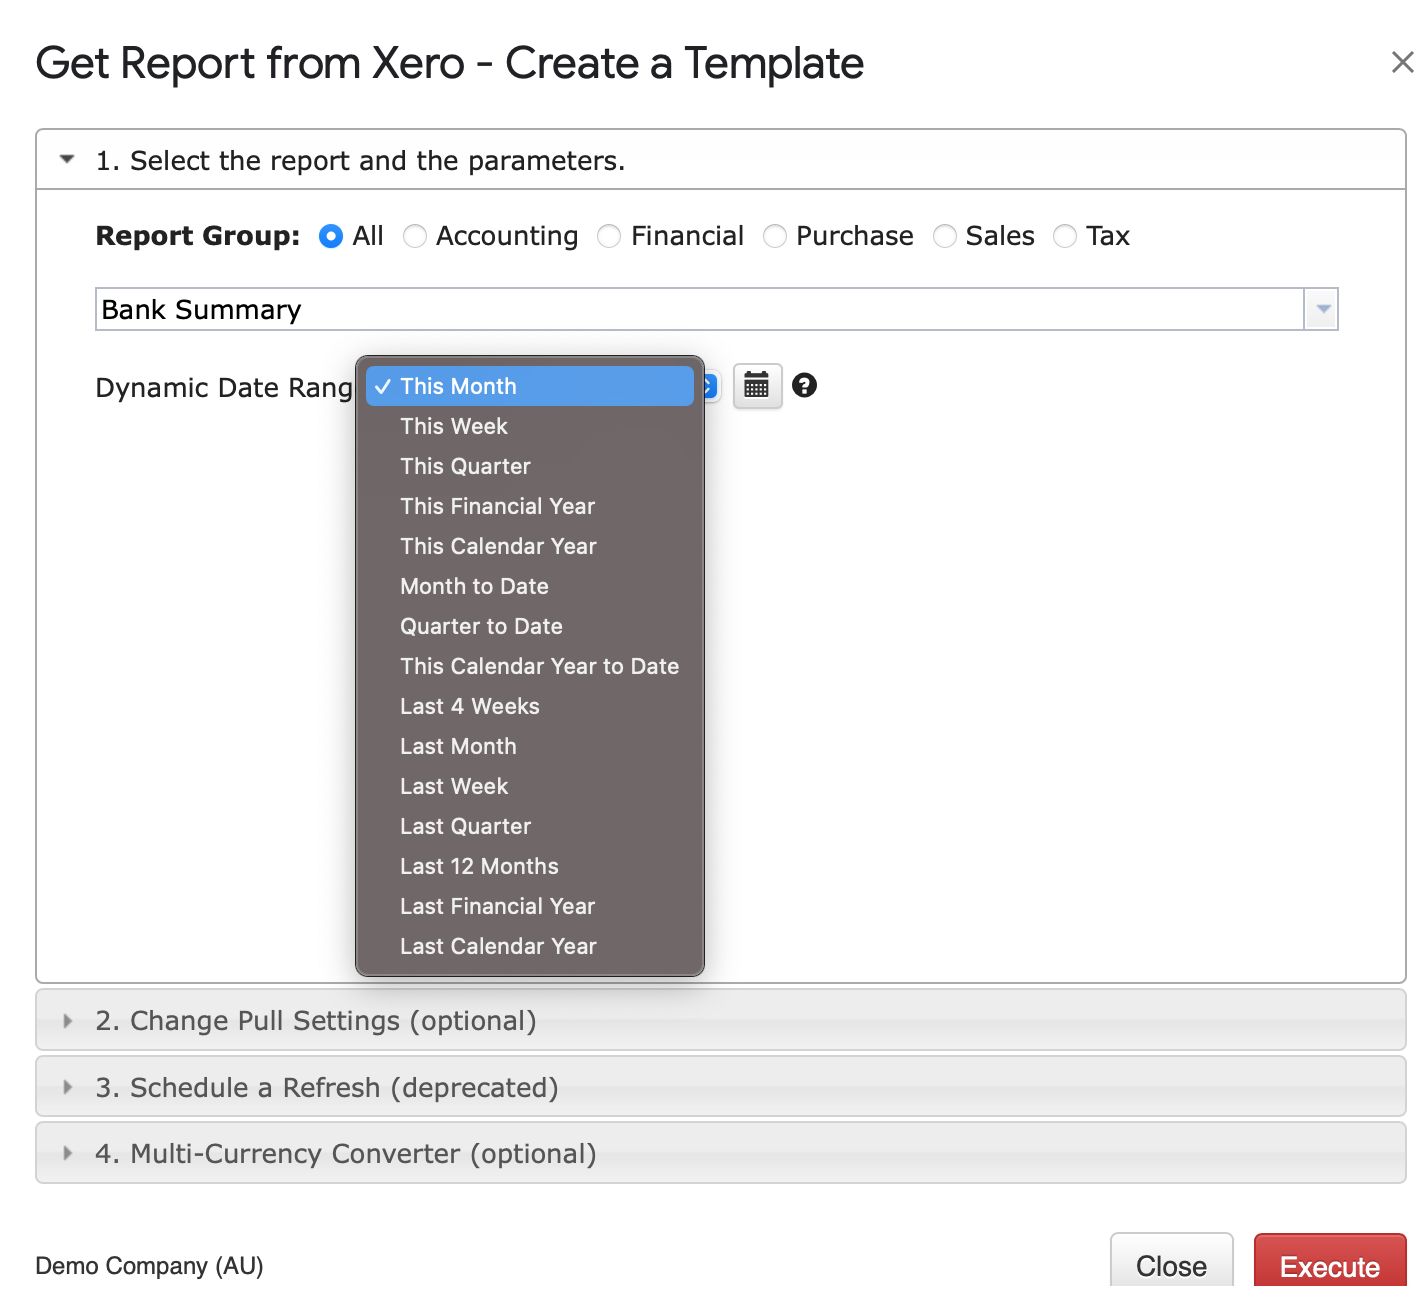Expand 4. Multi-Currency Converter section

coord(721,1153)
